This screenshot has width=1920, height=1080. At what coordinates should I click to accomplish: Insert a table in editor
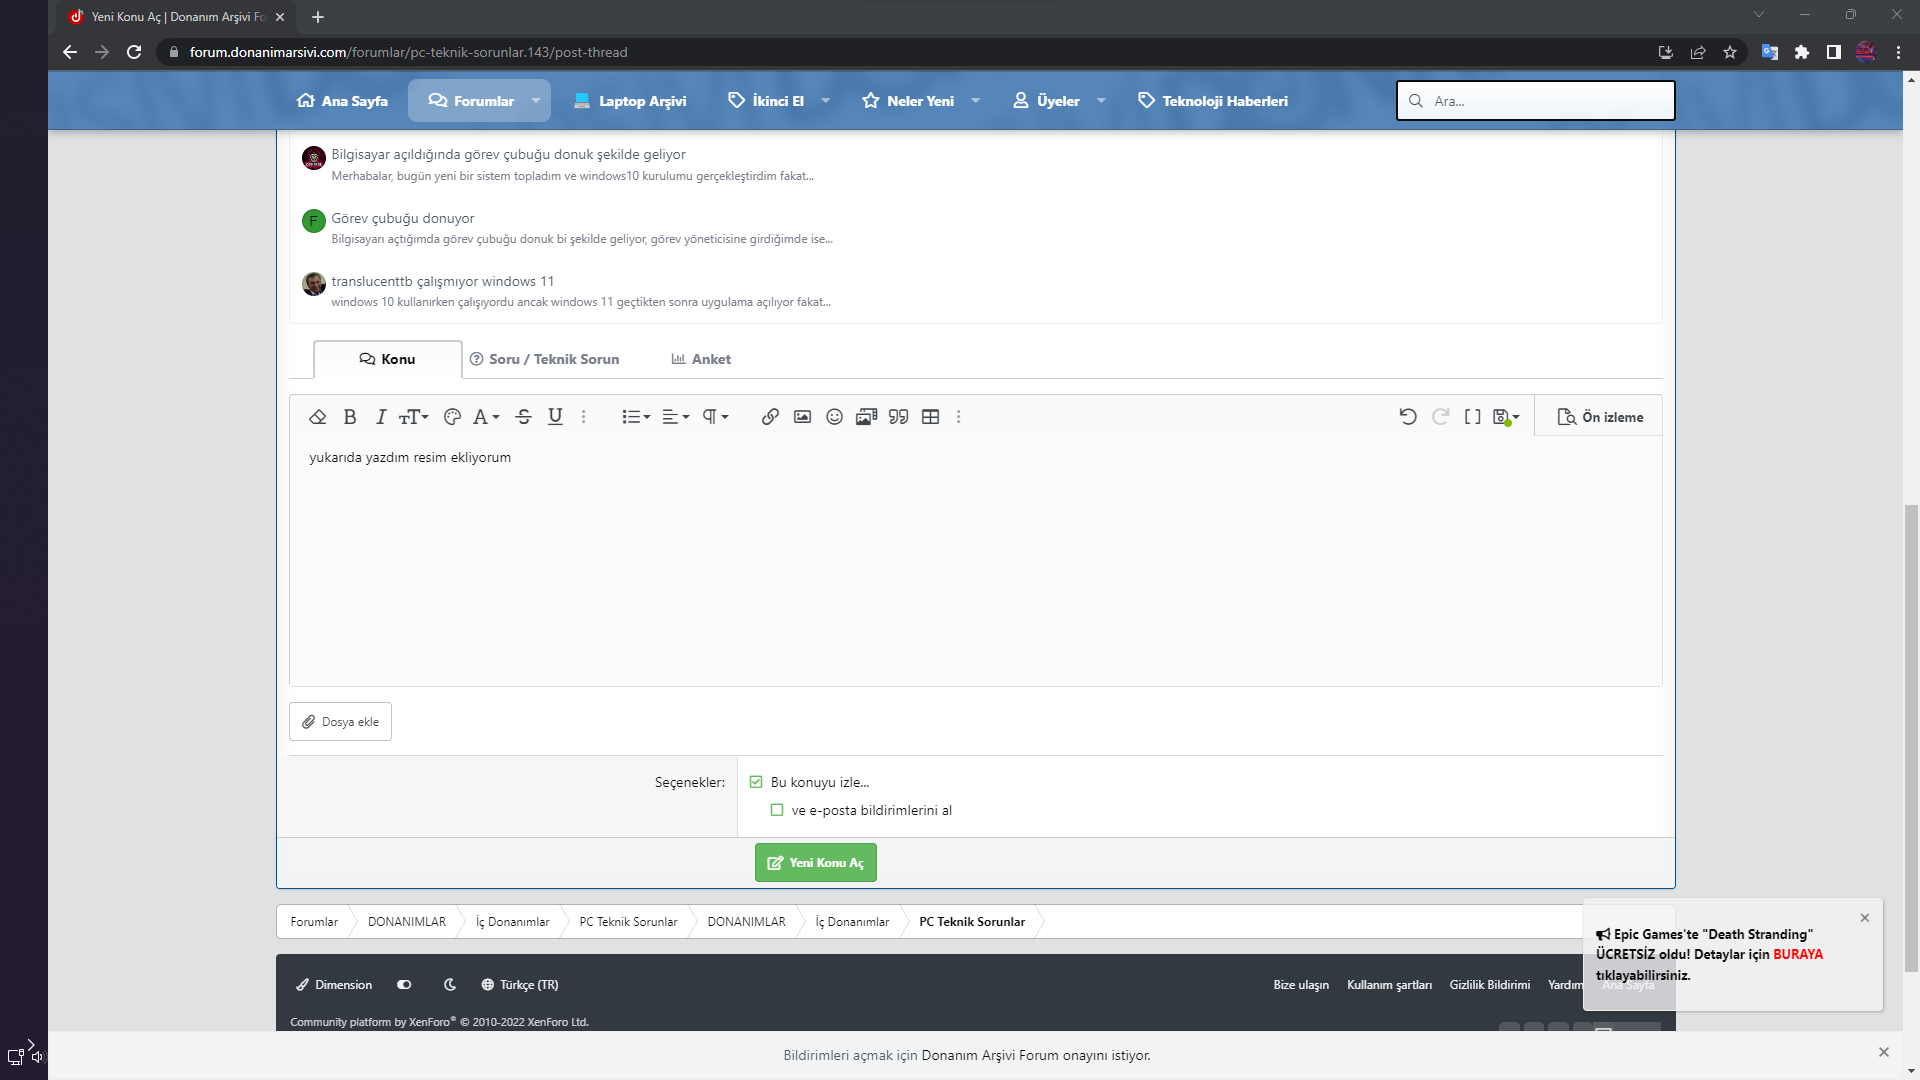930,417
